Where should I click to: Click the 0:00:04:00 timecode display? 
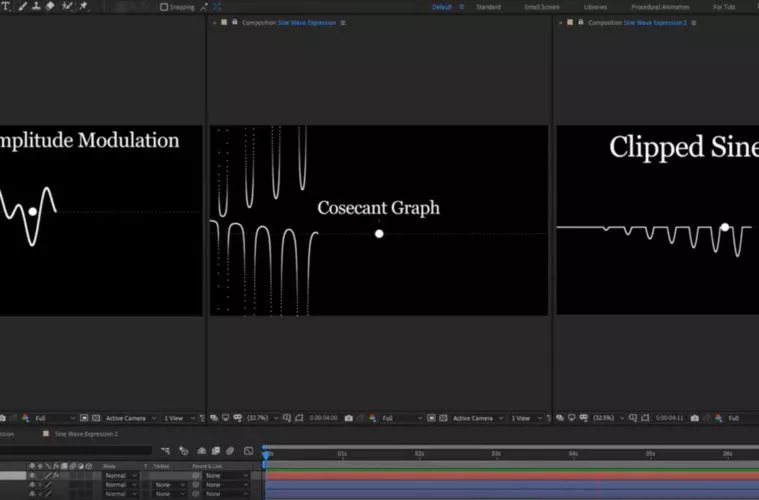(323, 418)
